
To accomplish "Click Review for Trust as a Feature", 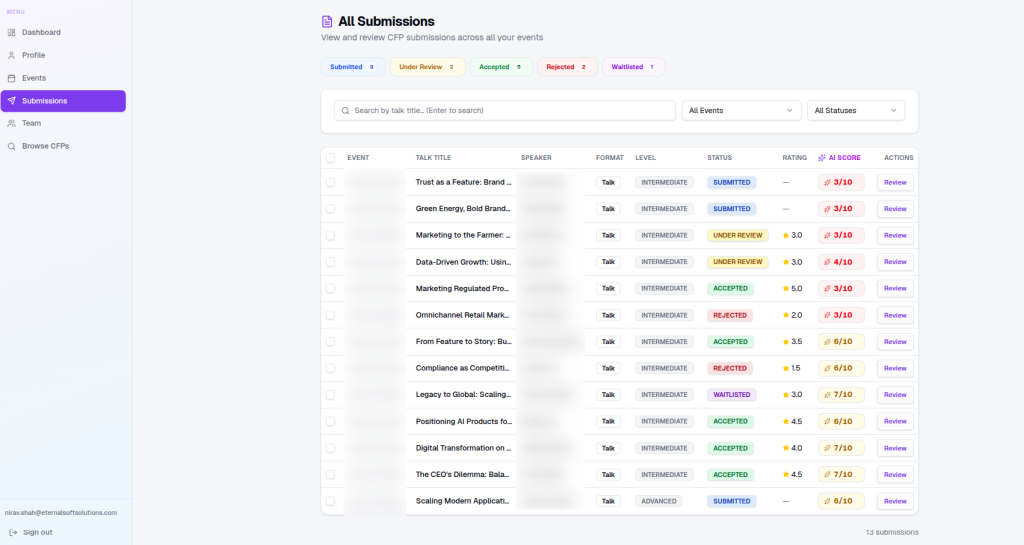I will 895,183.
